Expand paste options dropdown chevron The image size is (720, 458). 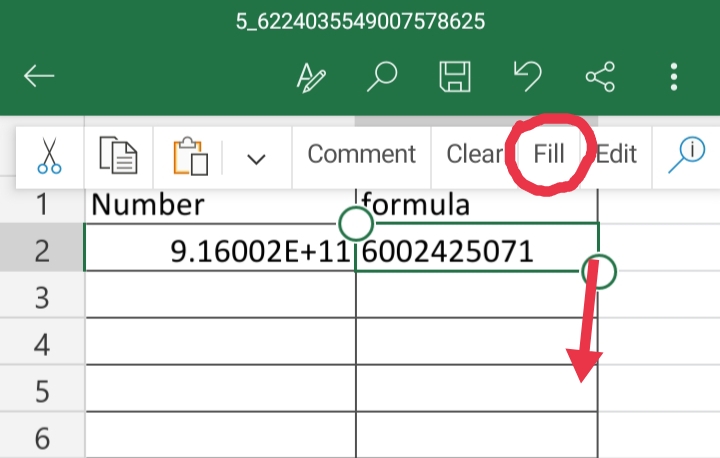pos(256,159)
